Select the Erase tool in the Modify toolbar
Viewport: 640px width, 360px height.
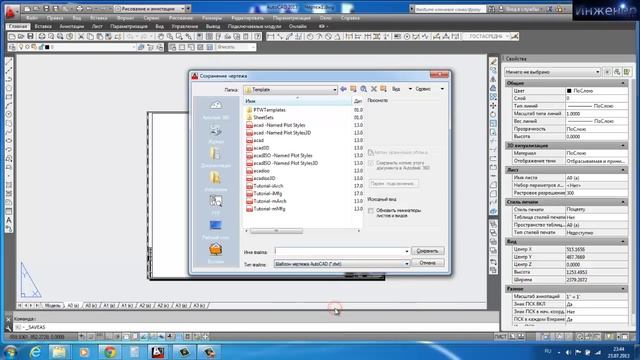click(x=493, y=62)
